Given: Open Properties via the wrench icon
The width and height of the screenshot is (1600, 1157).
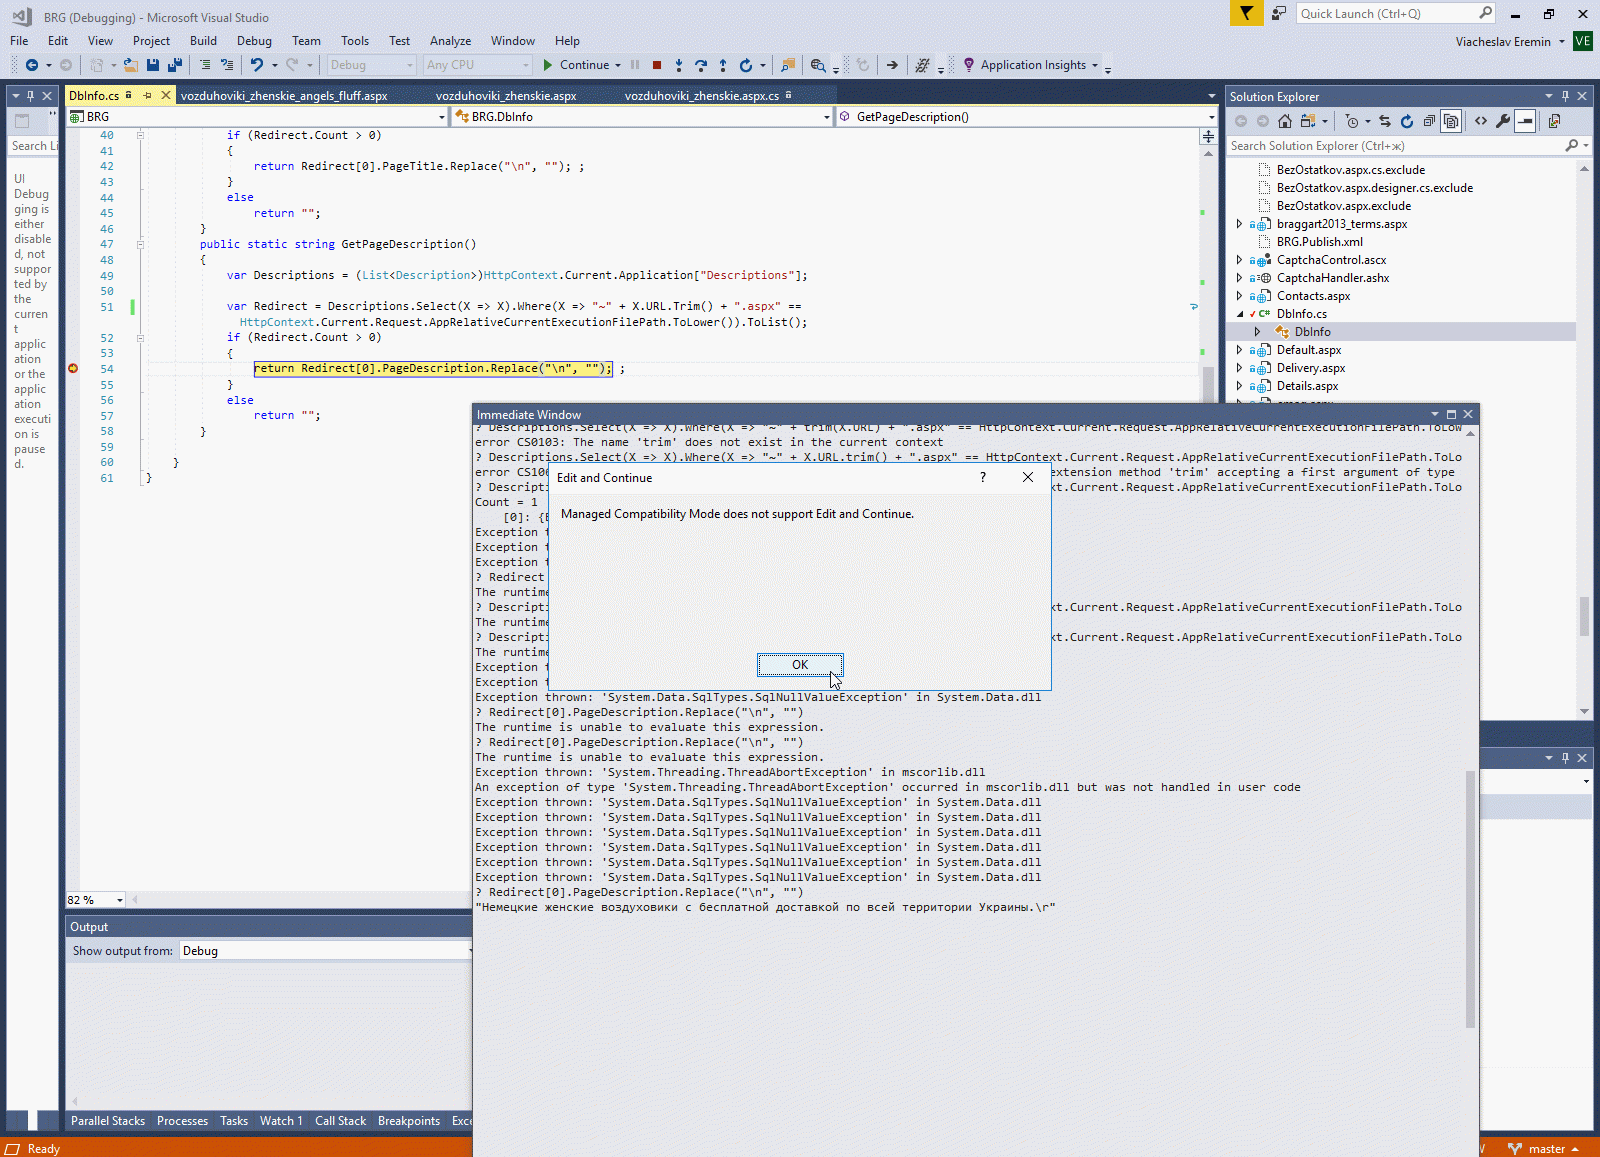Looking at the screenshot, I should click(1504, 121).
